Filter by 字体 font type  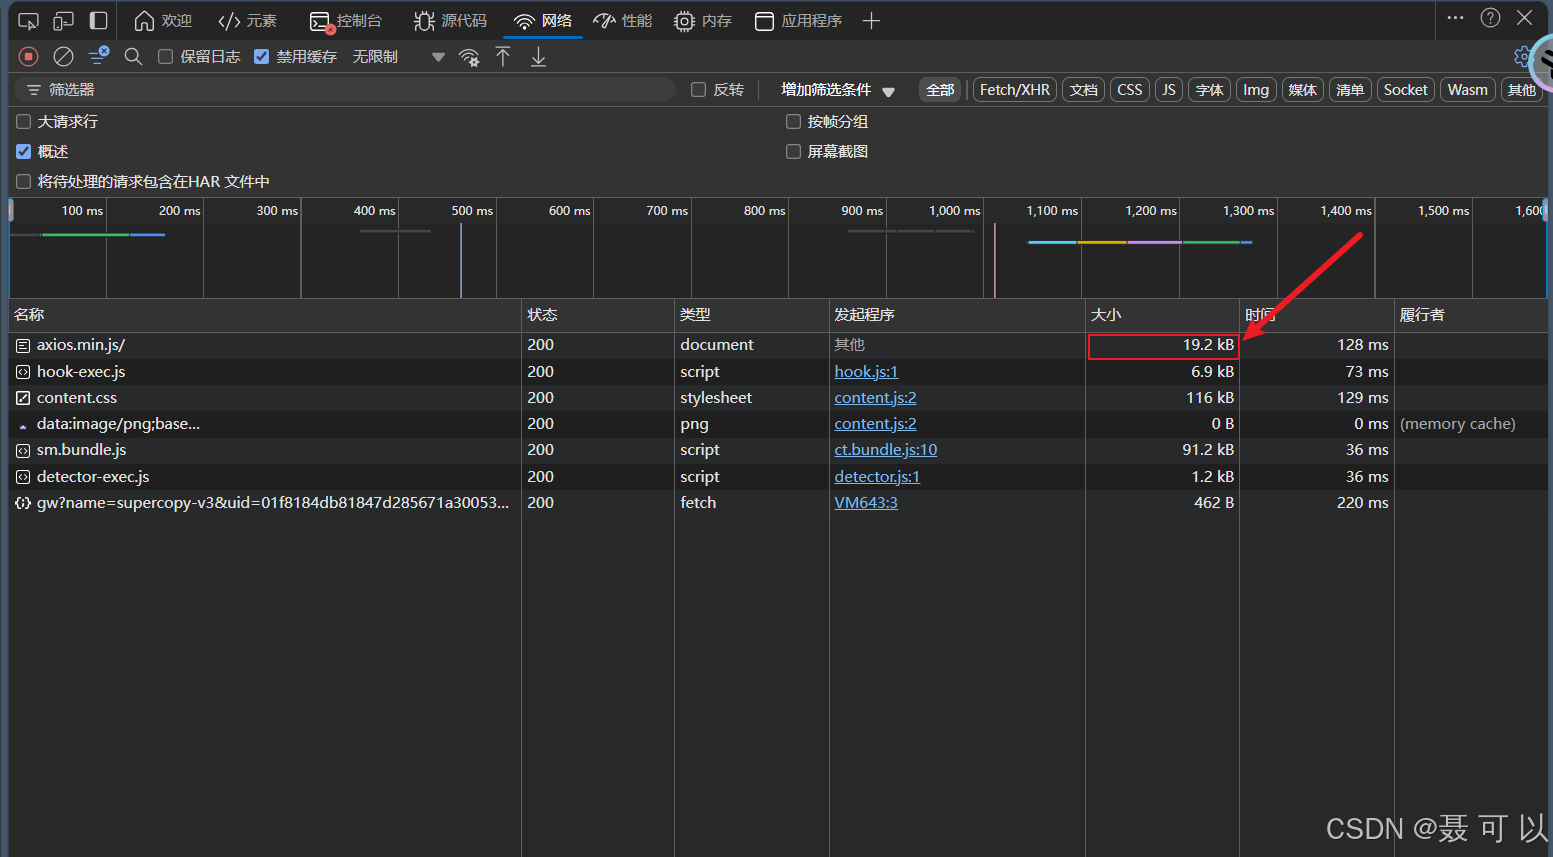coord(1210,90)
